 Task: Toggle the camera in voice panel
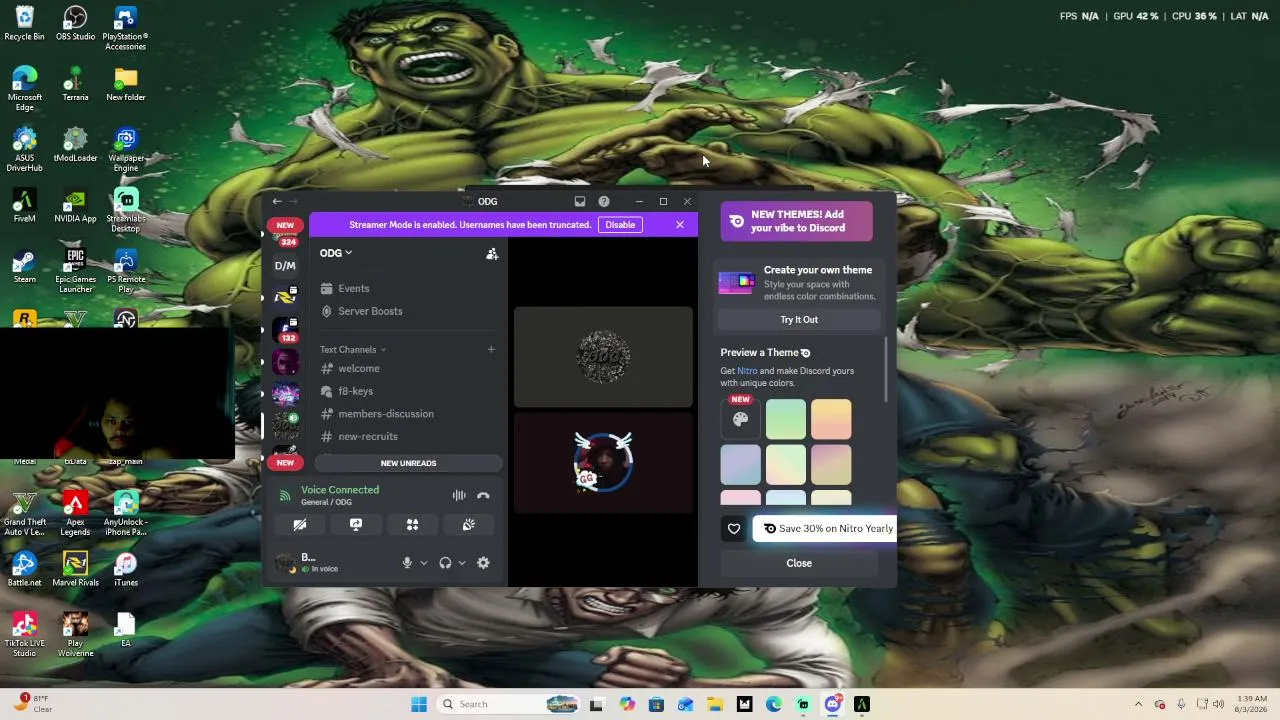coord(300,525)
